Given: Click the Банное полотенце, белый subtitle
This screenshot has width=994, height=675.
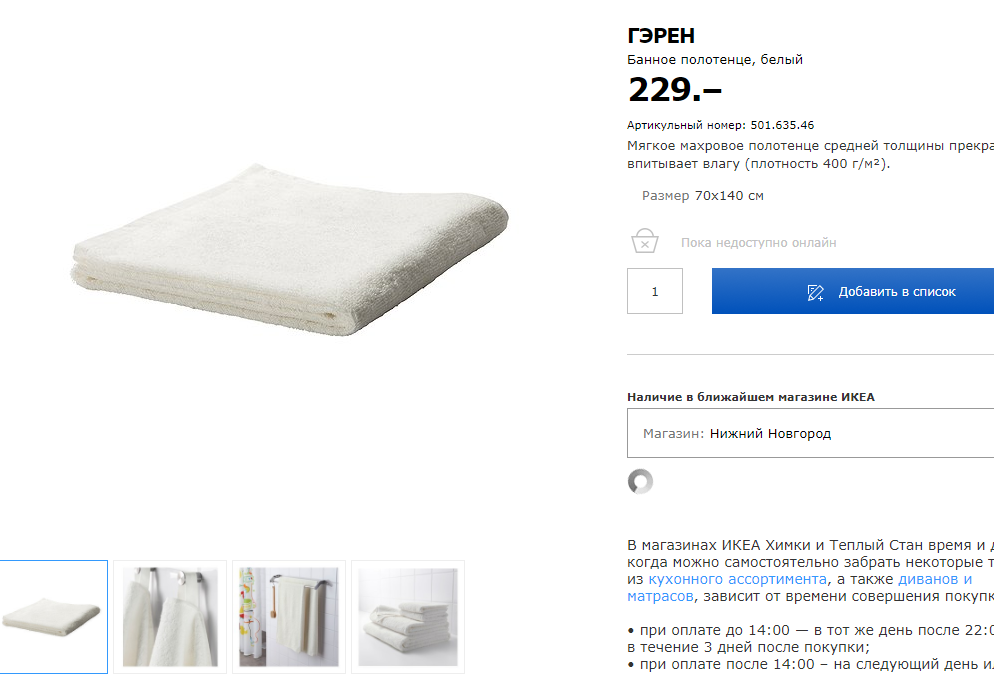Looking at the screenshot, I should pos(715,60).
